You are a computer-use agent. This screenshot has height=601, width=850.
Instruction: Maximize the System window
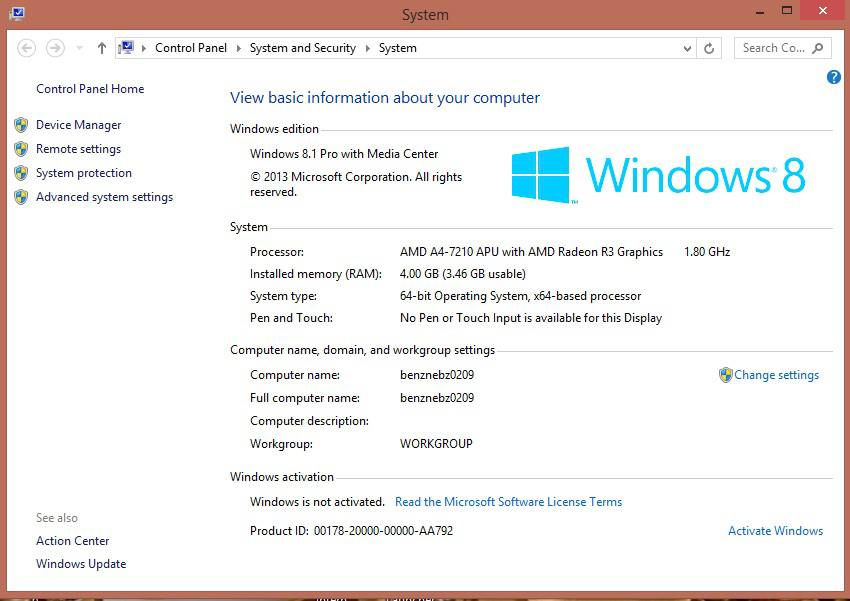click(787, 10)
